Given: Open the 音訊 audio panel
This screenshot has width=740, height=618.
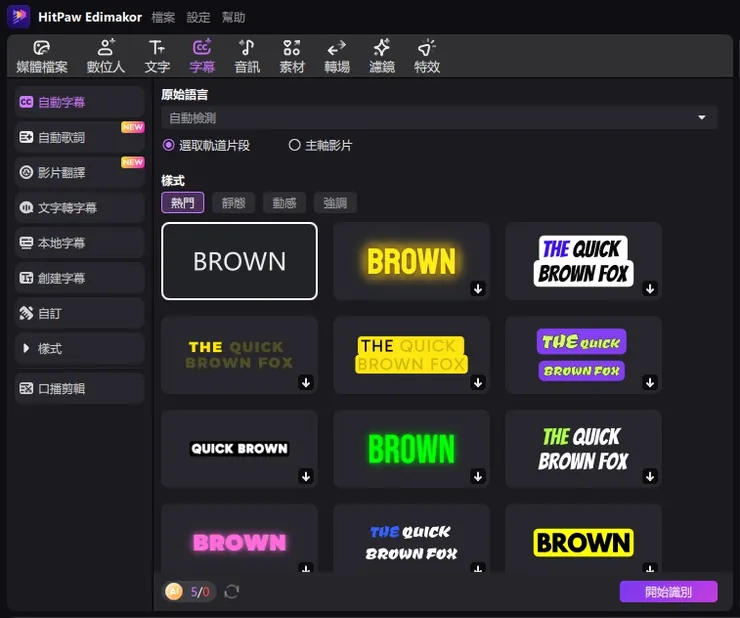Looking at the screenshot, I should tap(247, 57).
